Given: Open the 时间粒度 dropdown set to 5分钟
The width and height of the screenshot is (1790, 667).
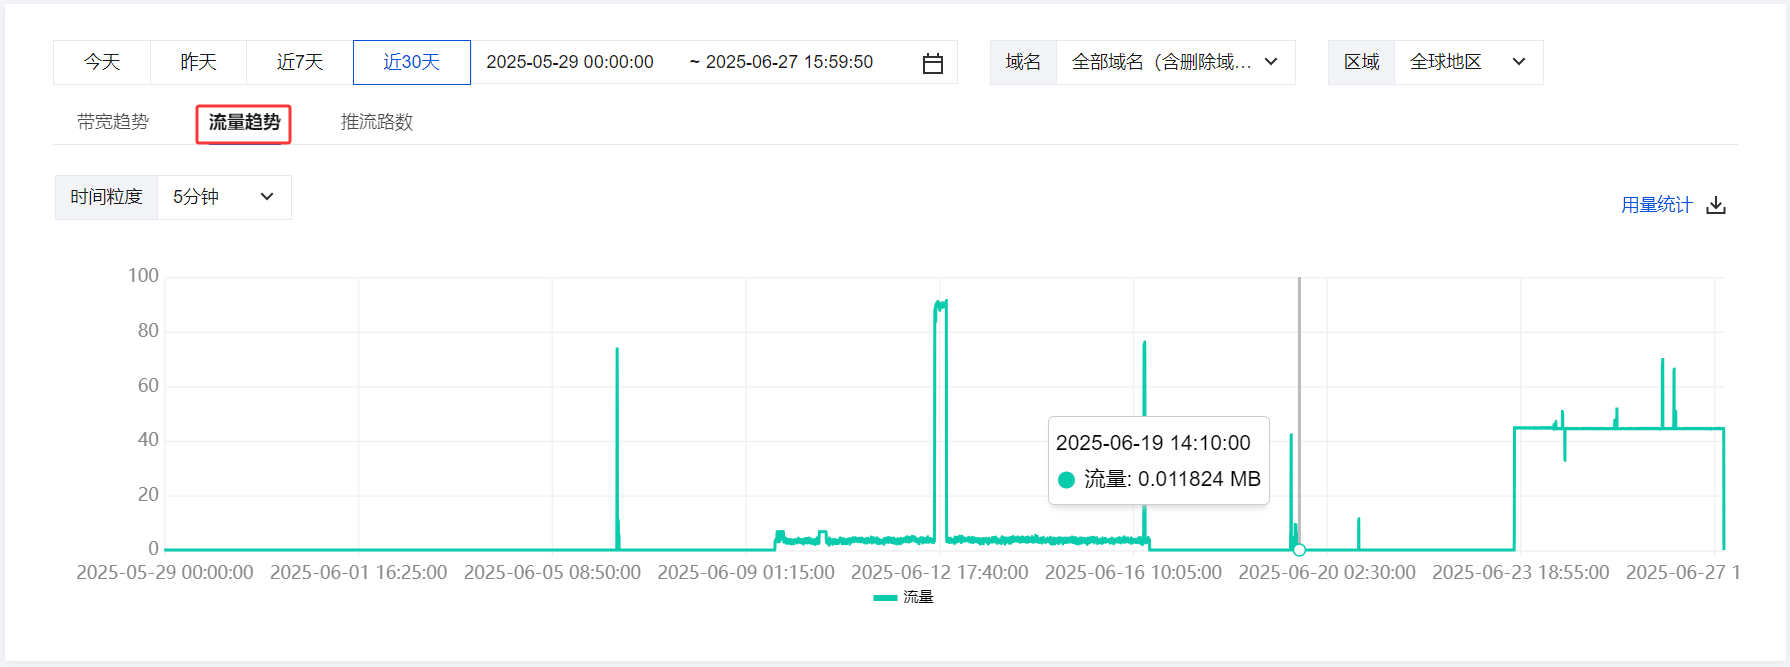Looking at the screenshot, I should pos(224,197).
